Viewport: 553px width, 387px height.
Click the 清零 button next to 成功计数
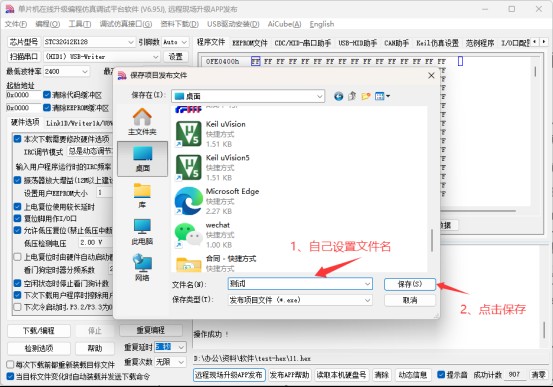pos(538,375)
